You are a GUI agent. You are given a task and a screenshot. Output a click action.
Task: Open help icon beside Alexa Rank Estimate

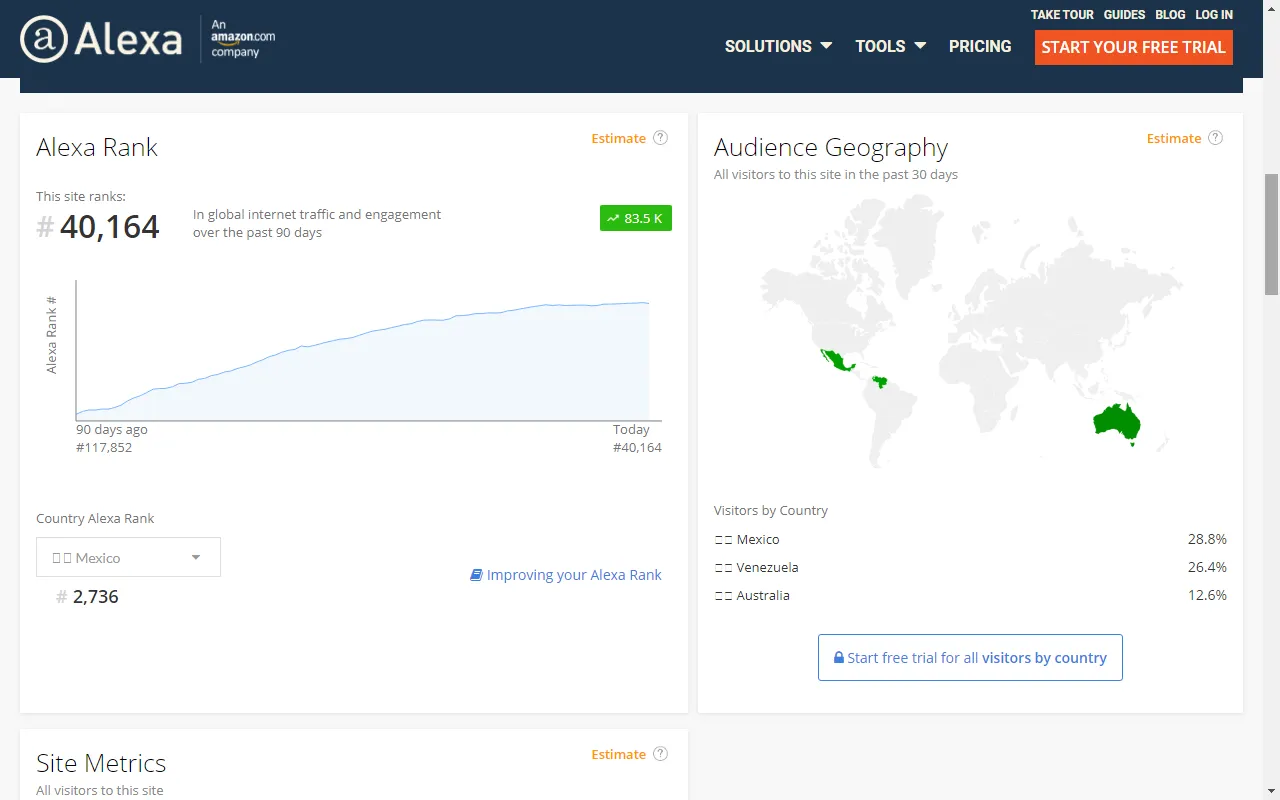[660, 138]
